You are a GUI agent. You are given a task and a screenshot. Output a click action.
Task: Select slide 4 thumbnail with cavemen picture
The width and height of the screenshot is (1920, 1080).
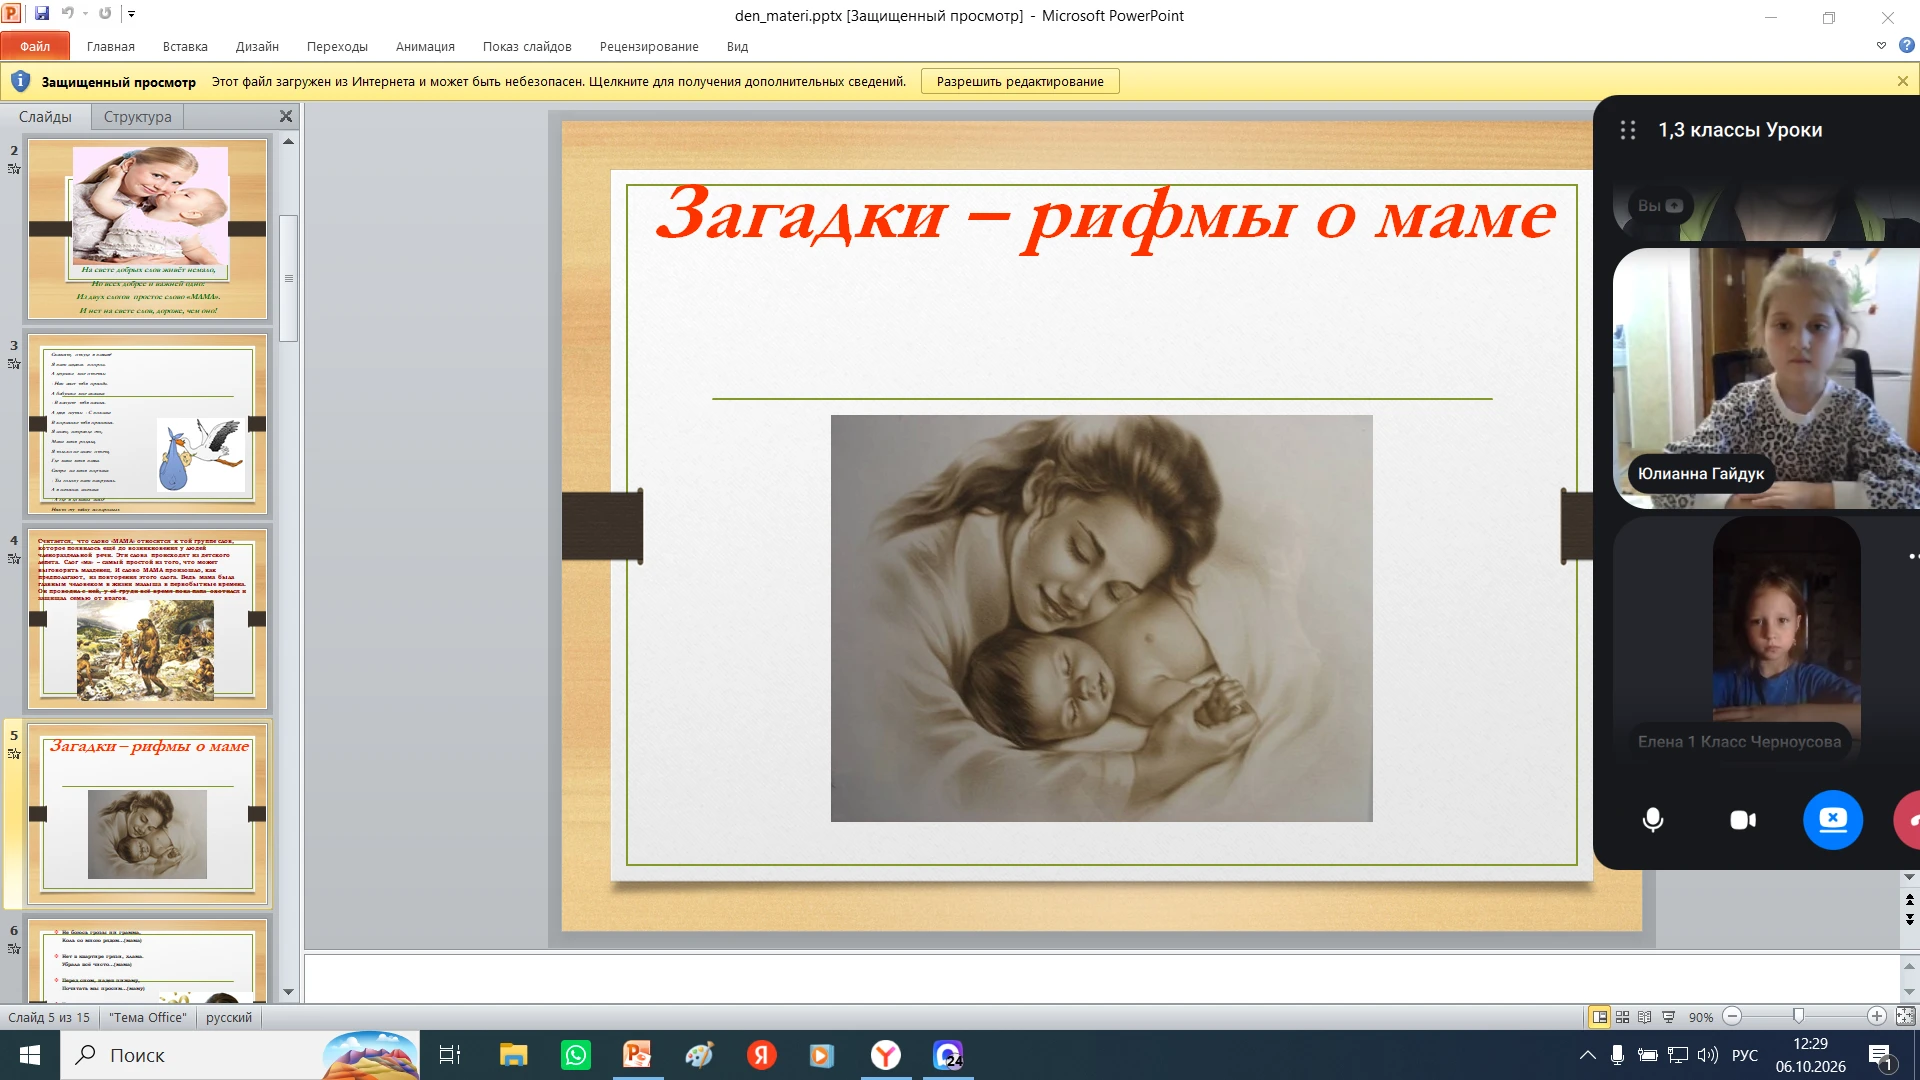[148, 619]
